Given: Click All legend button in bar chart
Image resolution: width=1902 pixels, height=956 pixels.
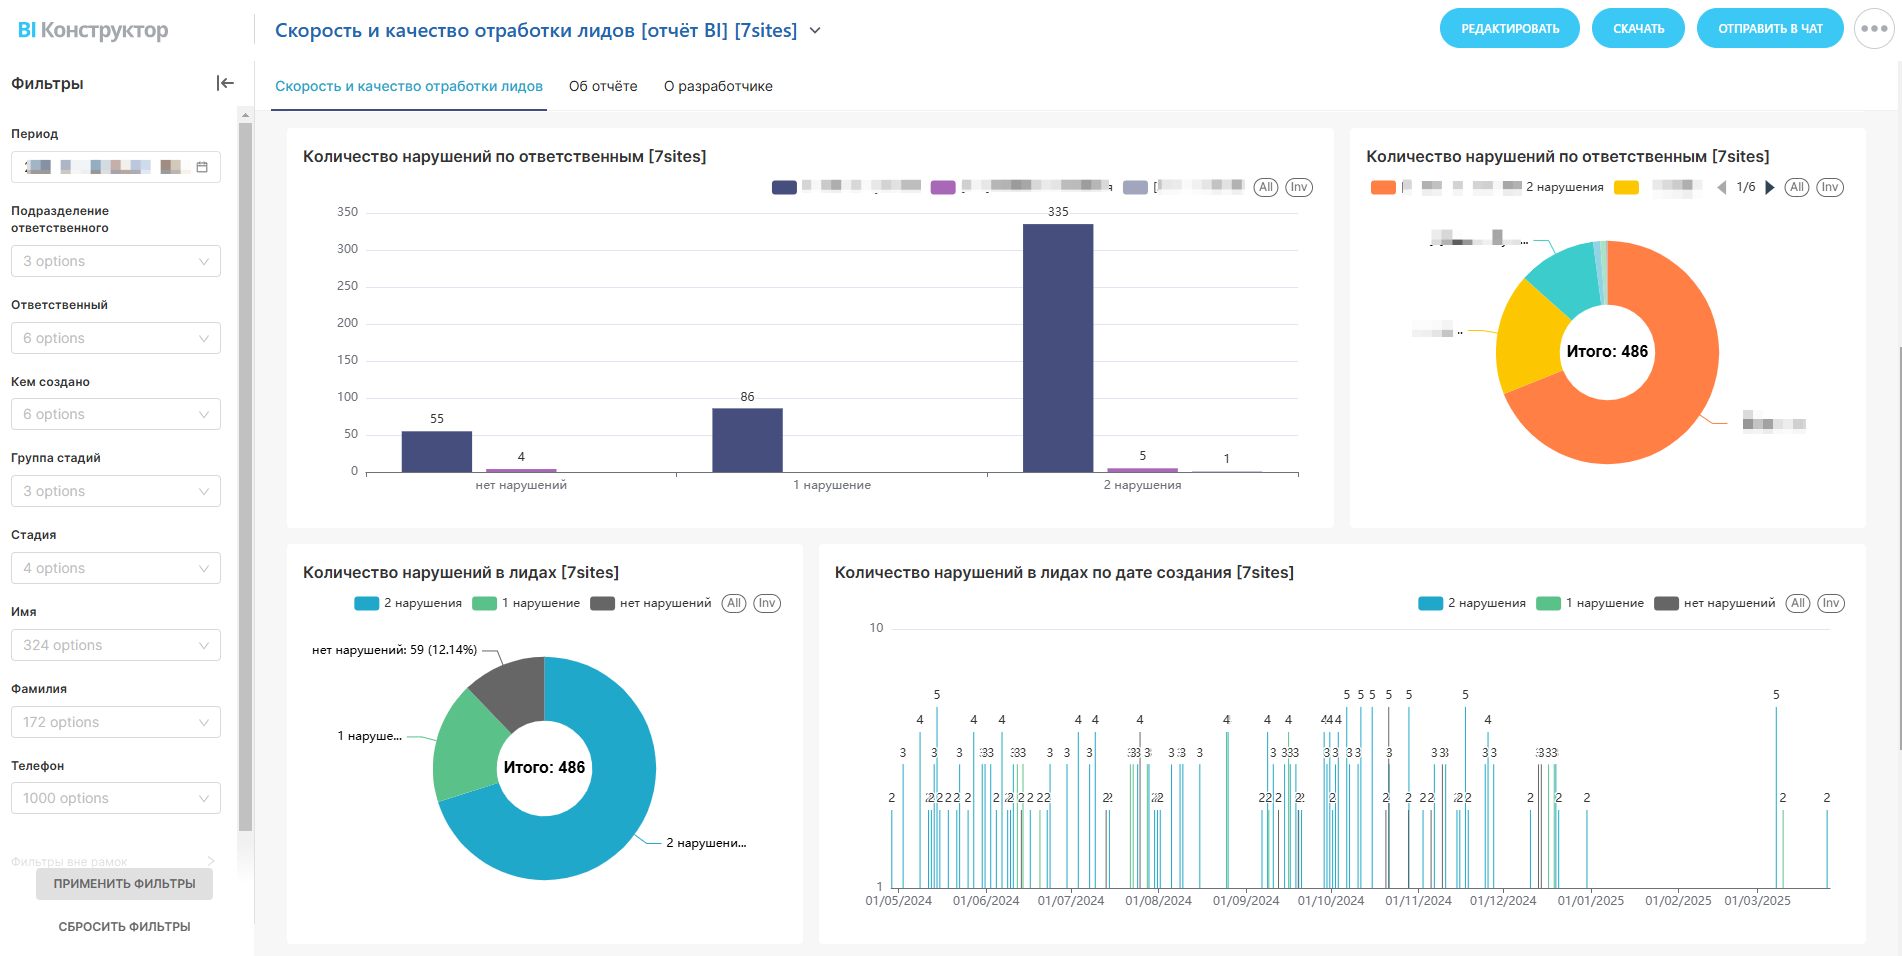Looking at the screenshot, I should 1265,187.
